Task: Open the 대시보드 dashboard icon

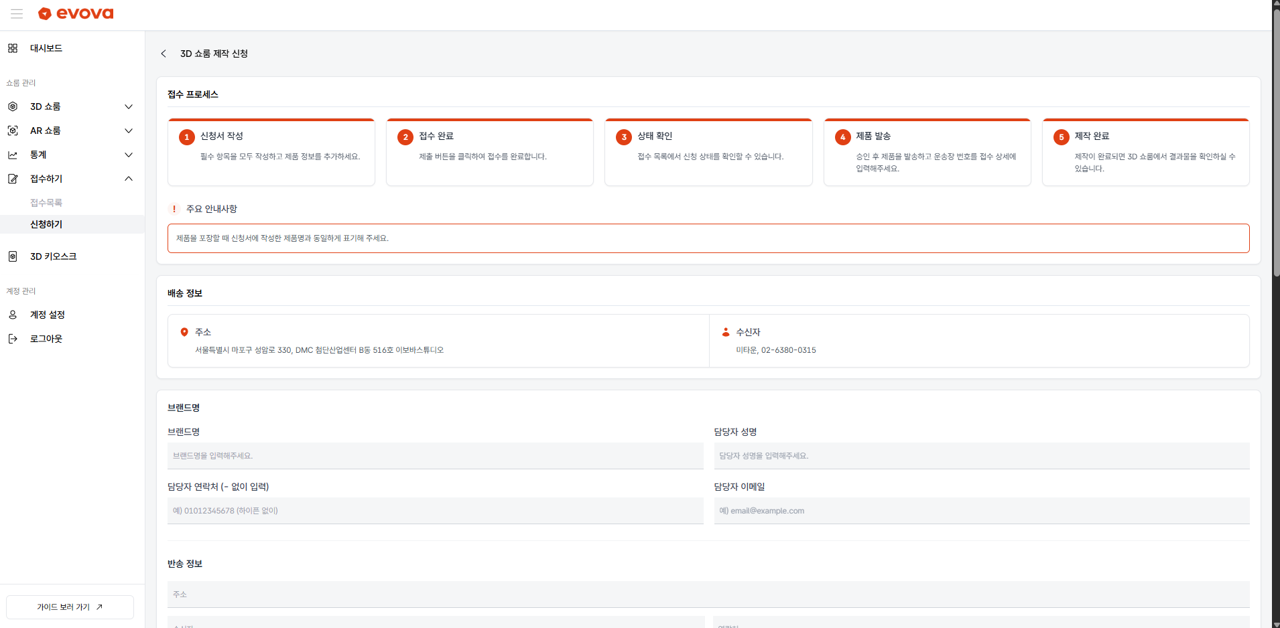Action: [13, 48]
